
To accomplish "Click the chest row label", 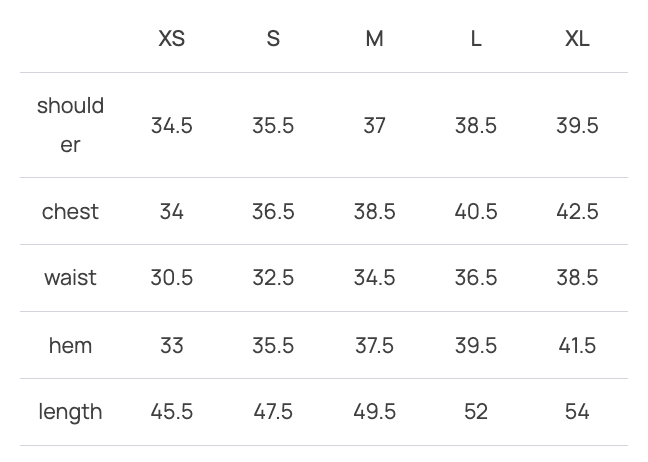I will point(70,211).
